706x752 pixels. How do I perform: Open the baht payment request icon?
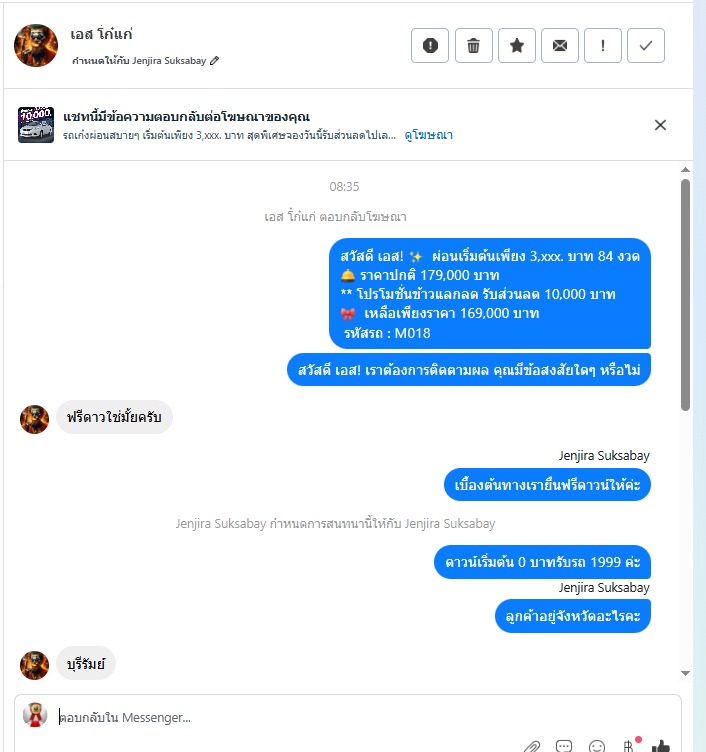pos(629,745)
